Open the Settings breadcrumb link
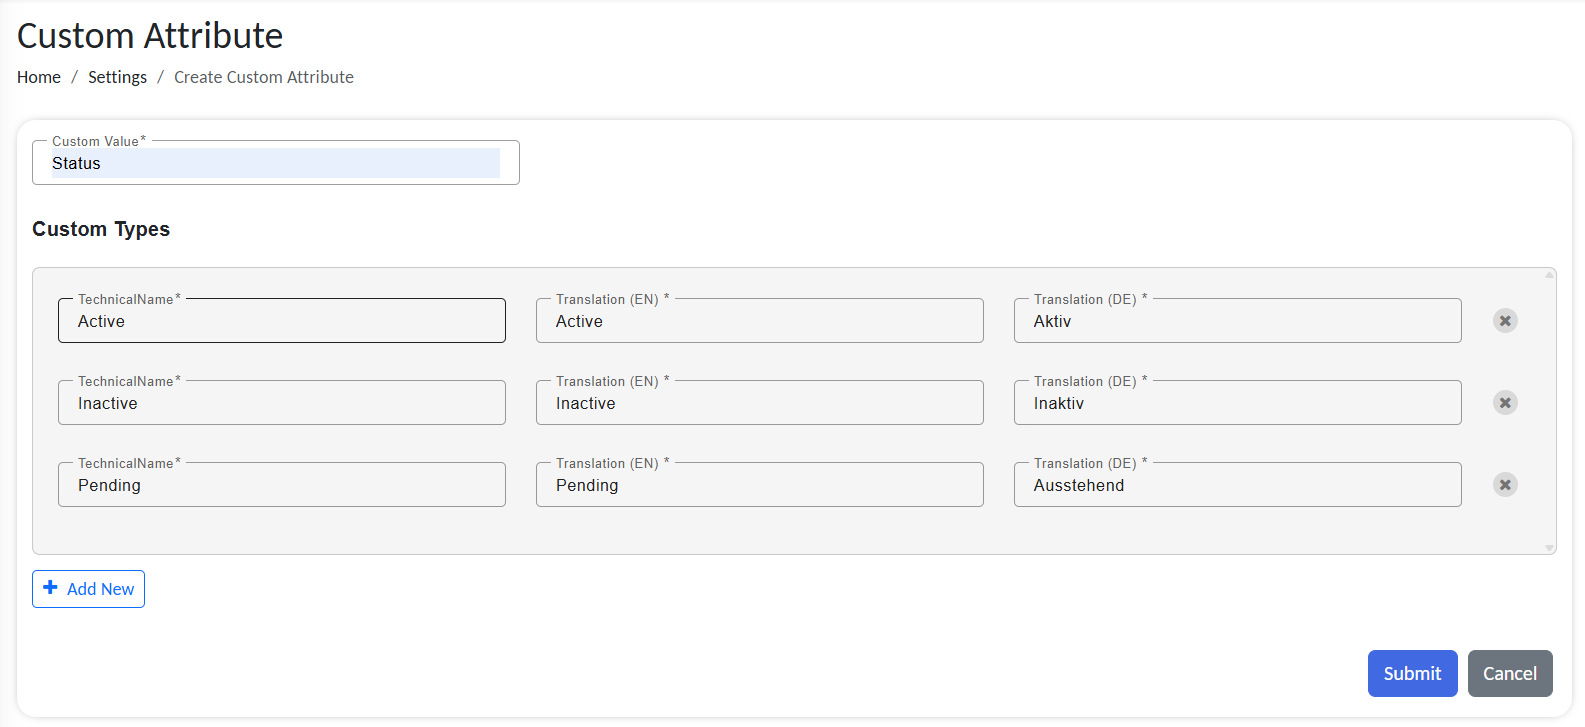 [x=117, y=77]
